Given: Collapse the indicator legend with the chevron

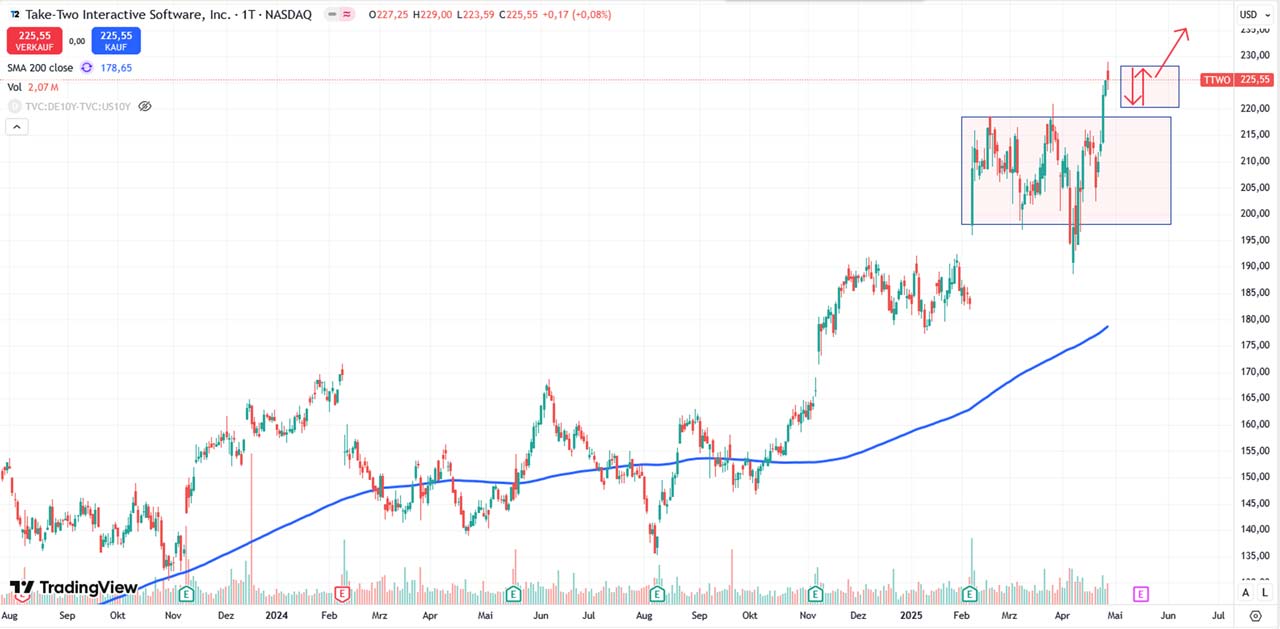Looking at the screenshot, I should click(x=17, y=127).
